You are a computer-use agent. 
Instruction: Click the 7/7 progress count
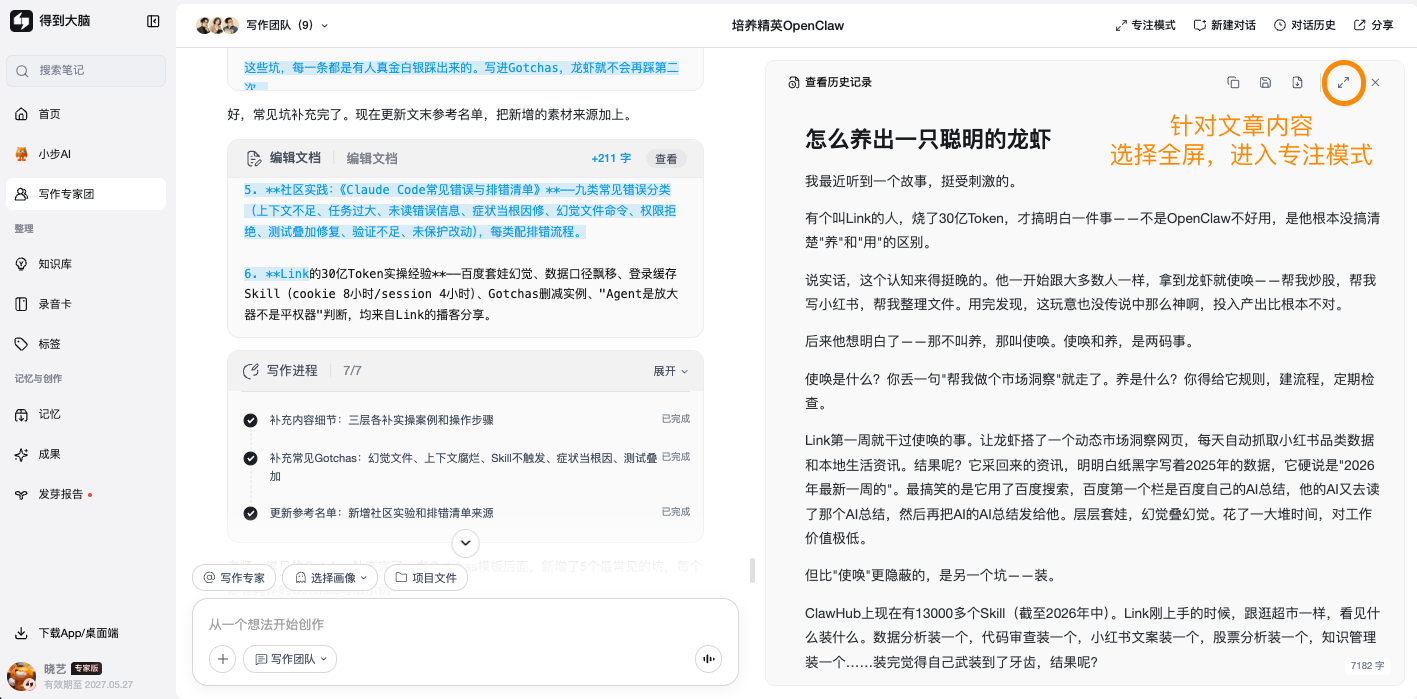(352, 371)
